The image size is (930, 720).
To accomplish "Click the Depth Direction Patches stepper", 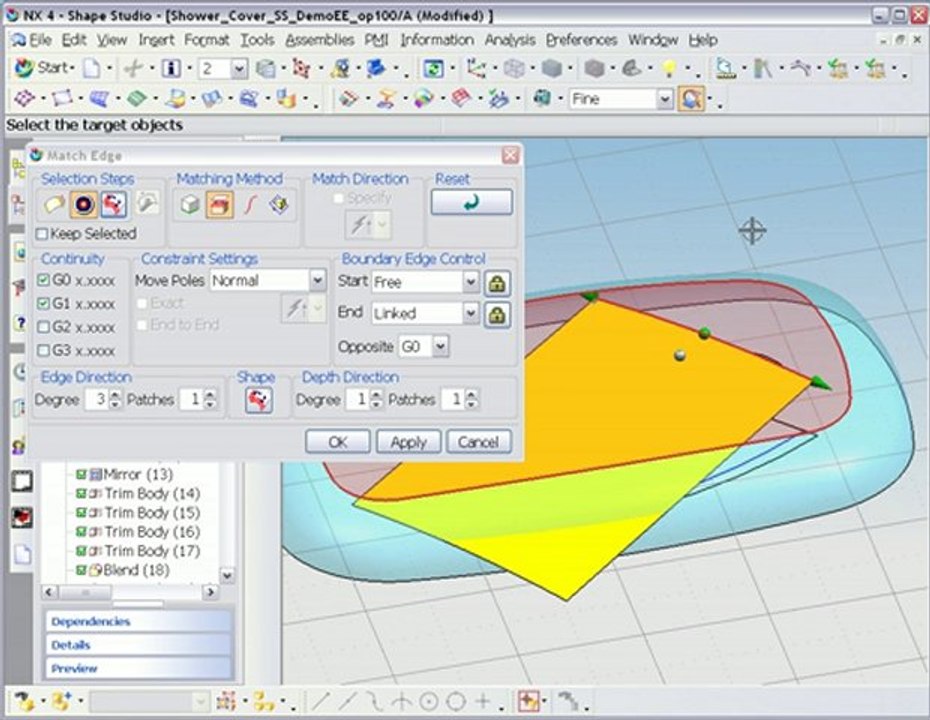I will (x=472, y=399).
